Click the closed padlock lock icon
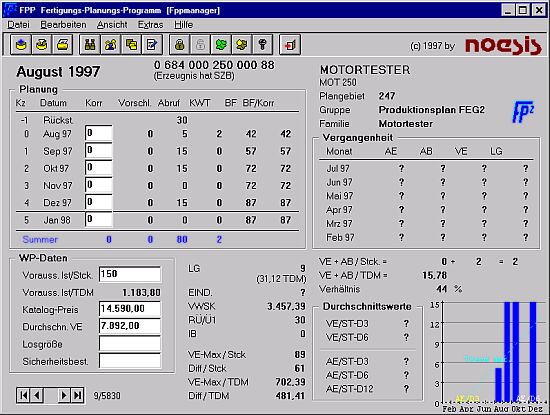 [180, 45]
